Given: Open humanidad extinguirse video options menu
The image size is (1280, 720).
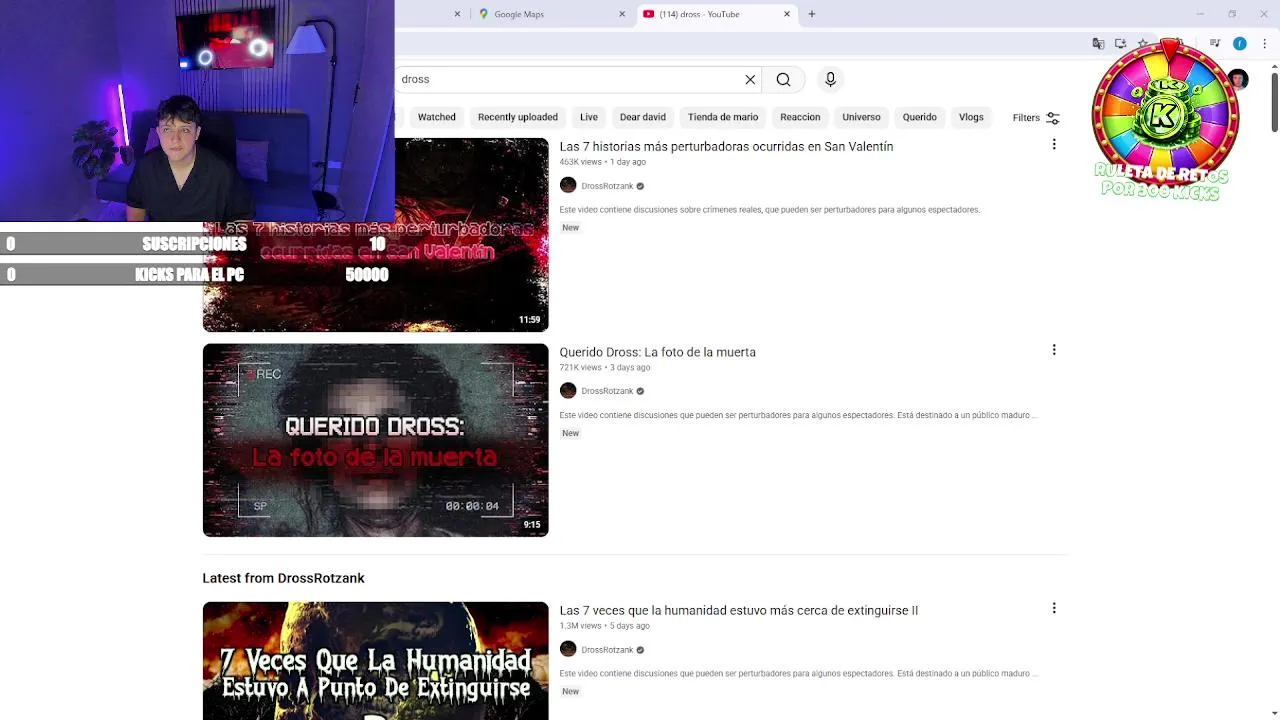Looking at the screenshot, I should click(1054, 608).
